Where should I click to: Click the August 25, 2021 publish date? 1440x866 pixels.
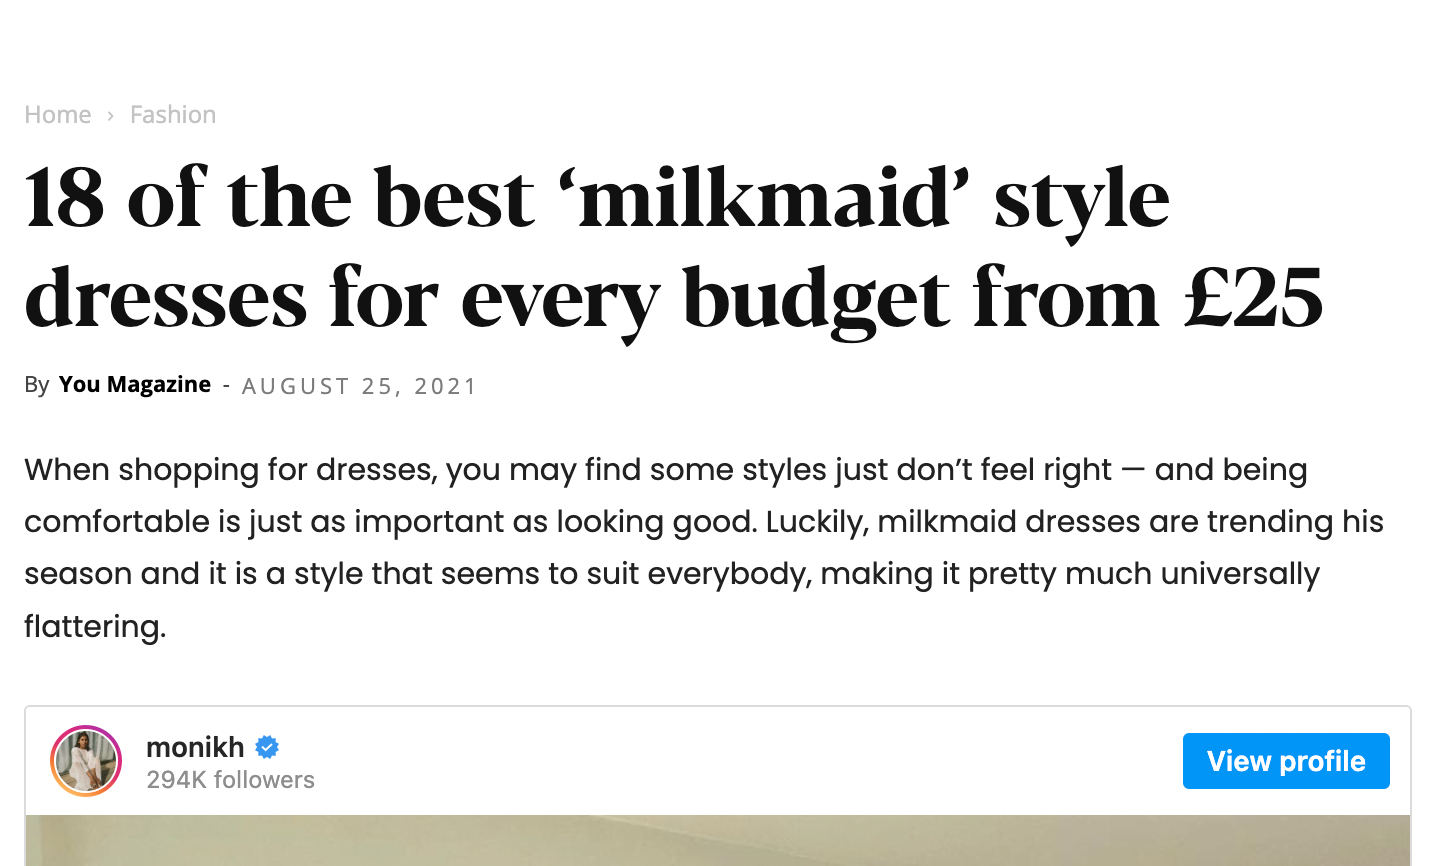(358, 386)
